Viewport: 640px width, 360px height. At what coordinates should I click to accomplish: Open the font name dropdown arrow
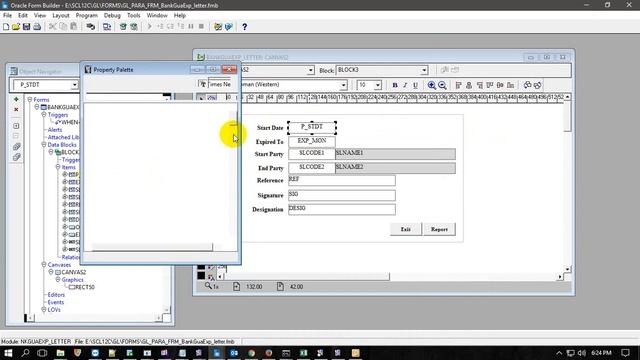pos(343,85)
